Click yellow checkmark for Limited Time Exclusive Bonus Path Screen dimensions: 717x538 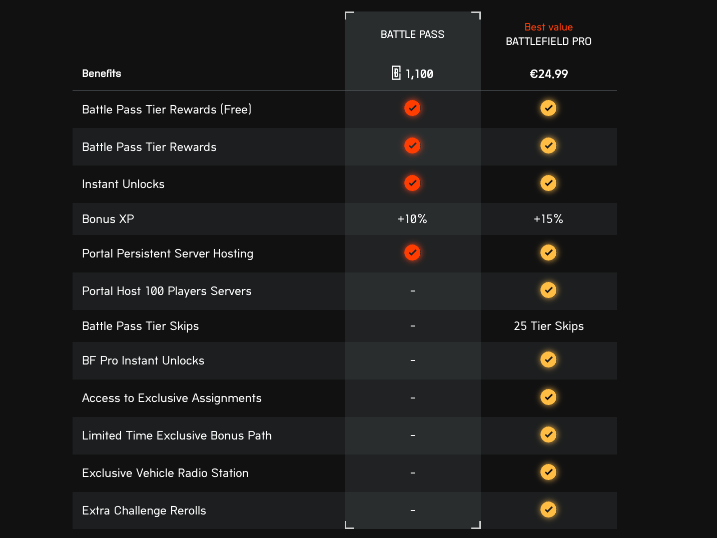click(548, 435)
